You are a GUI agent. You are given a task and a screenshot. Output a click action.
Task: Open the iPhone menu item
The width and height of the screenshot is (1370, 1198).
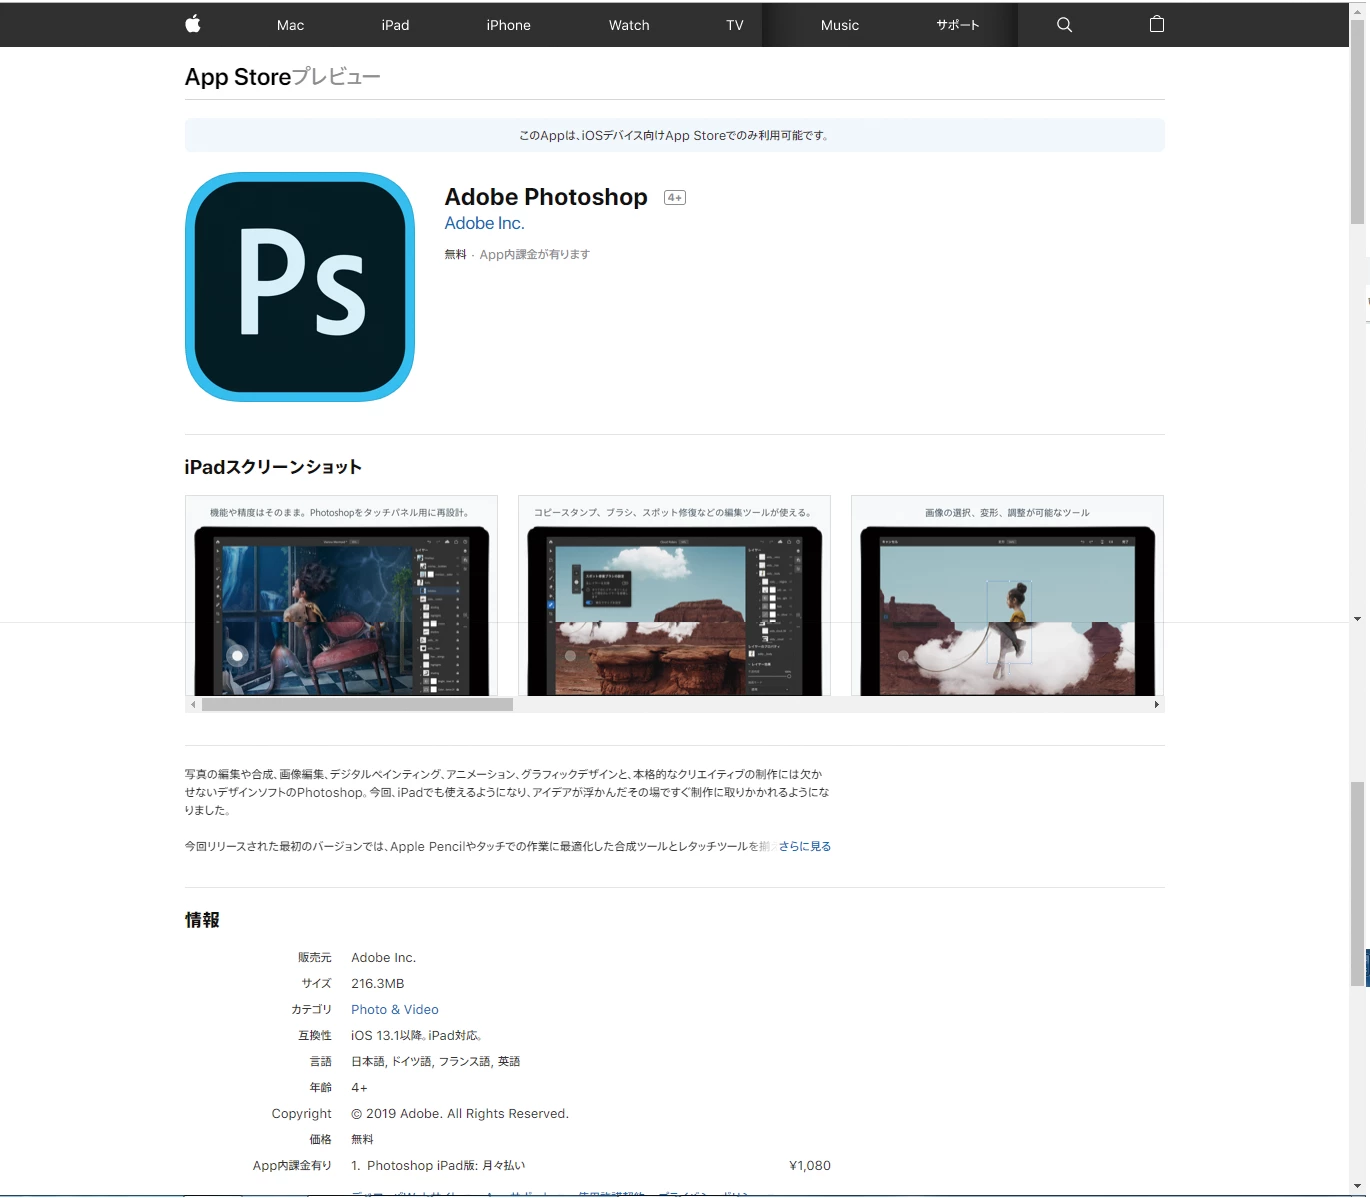[x=508, y=25]
